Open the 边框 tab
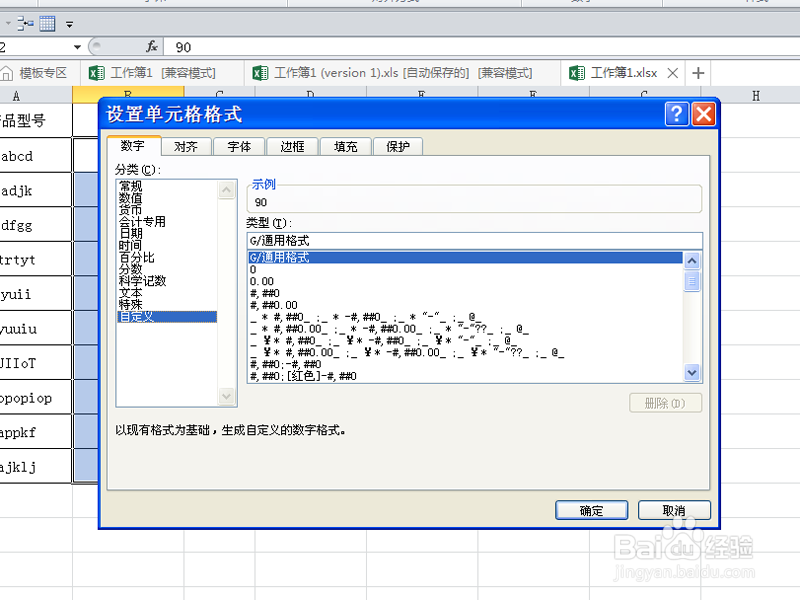This screenshot has height=600, width=800. (292, 146)
